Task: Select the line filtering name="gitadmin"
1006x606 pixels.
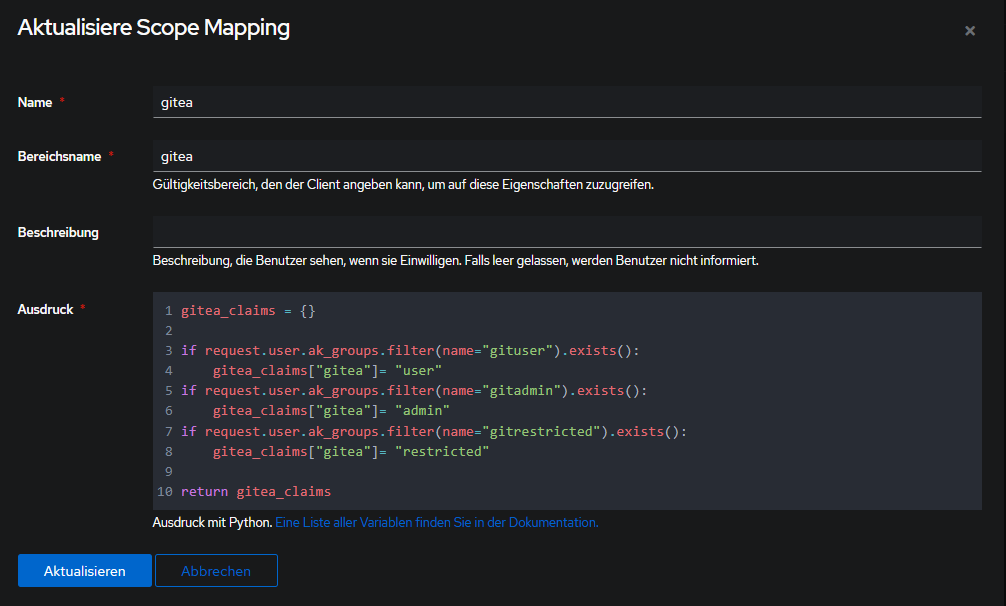Action: click(x=413, y=391)
